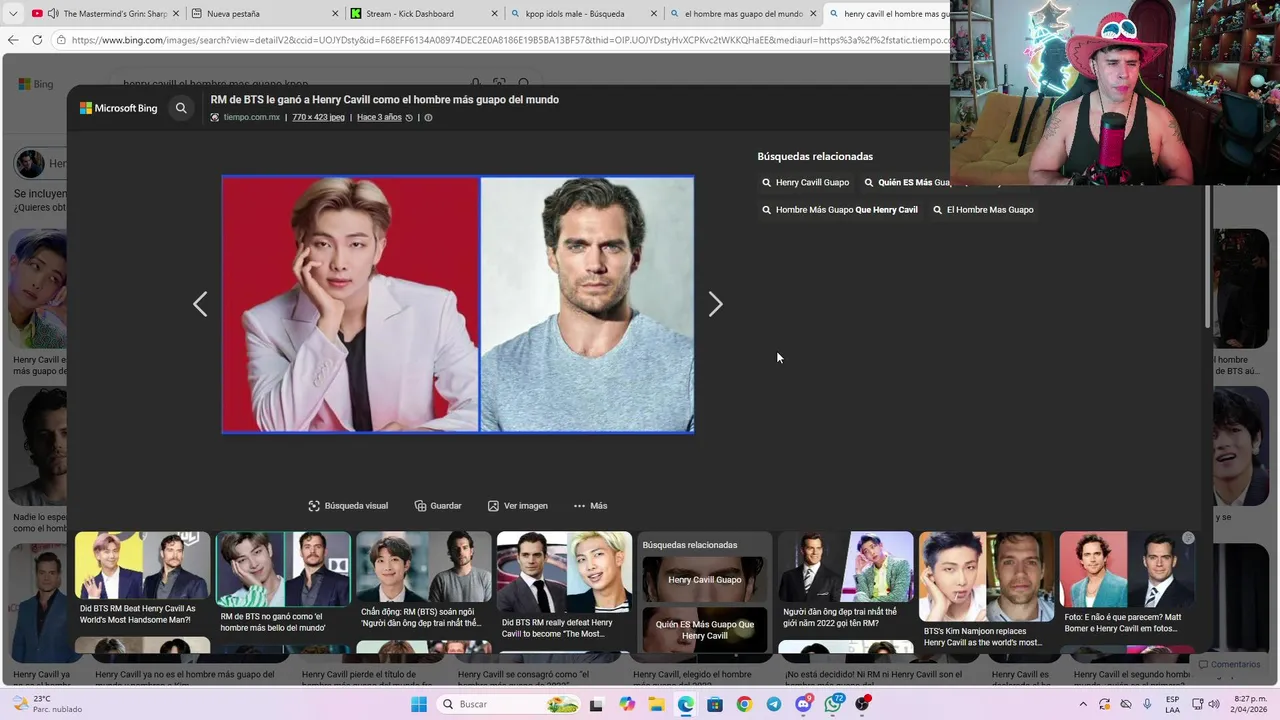Open File Explorer from the taskbar
1280x720 pixels.
click(x=656, y=704)
